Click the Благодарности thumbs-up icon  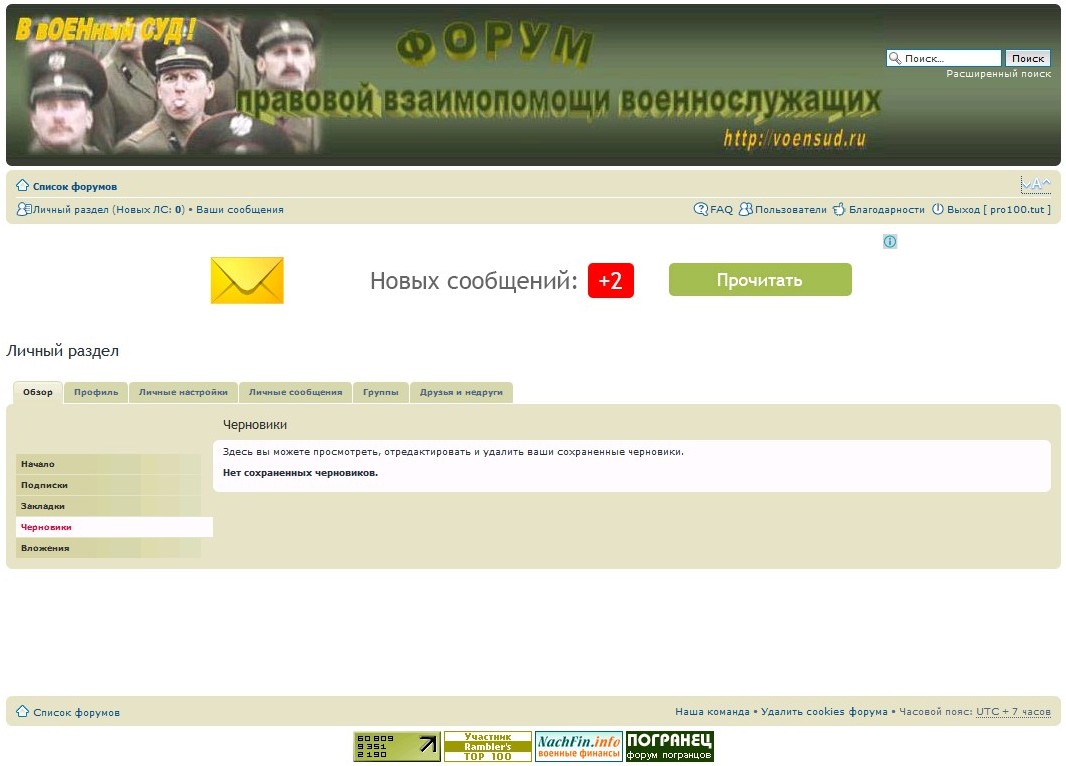click(x=839, y=210)
